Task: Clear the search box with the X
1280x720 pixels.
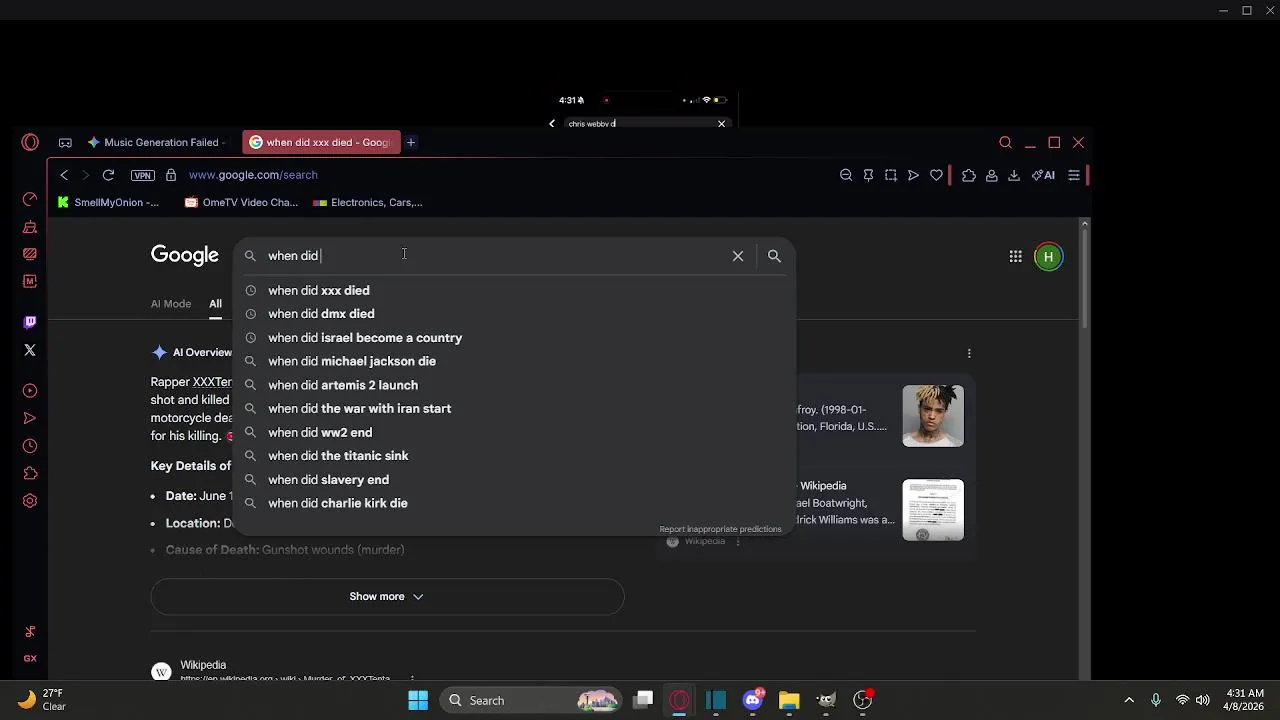Action: (x=738, y=256)
